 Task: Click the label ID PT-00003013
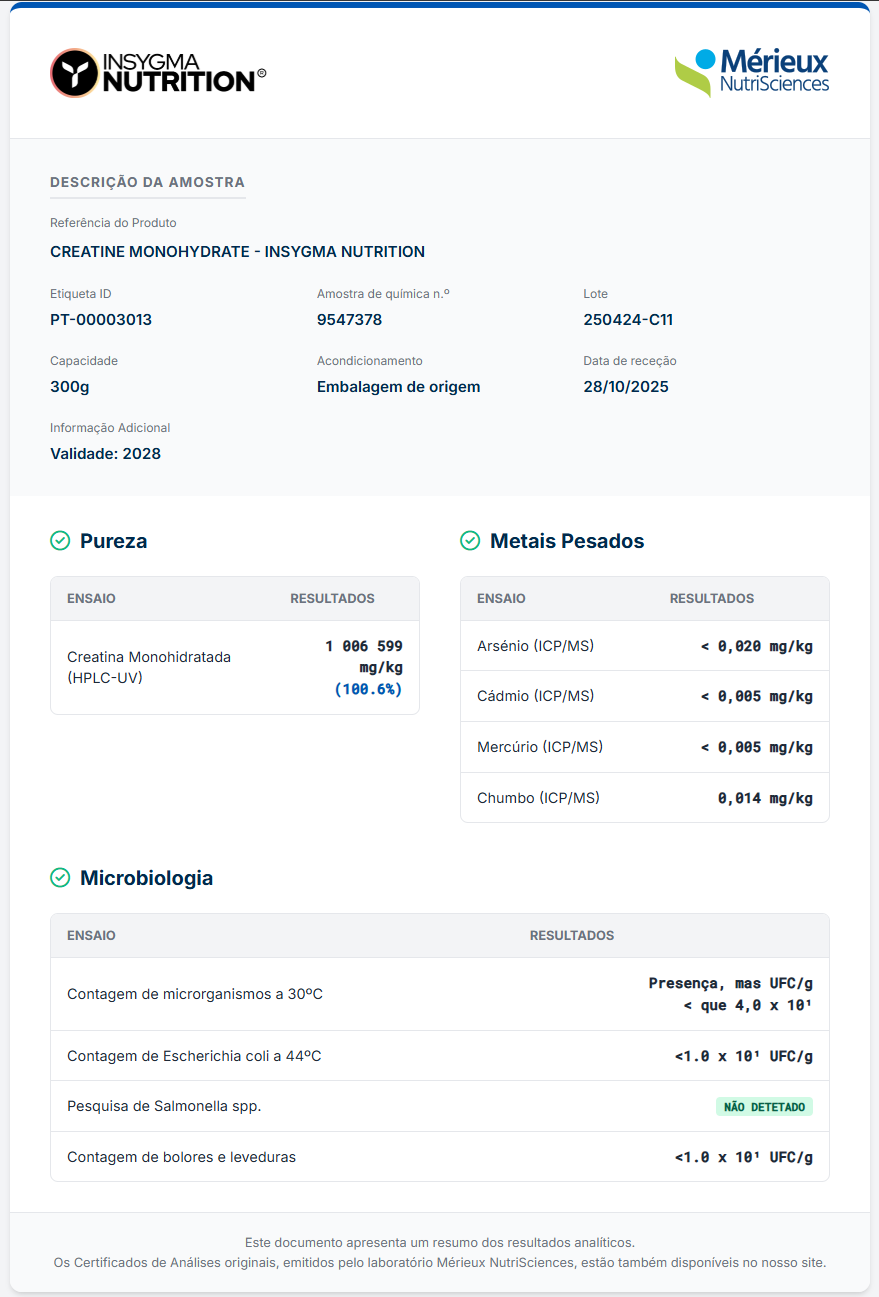pyautogui.click(x=101, y=320)
